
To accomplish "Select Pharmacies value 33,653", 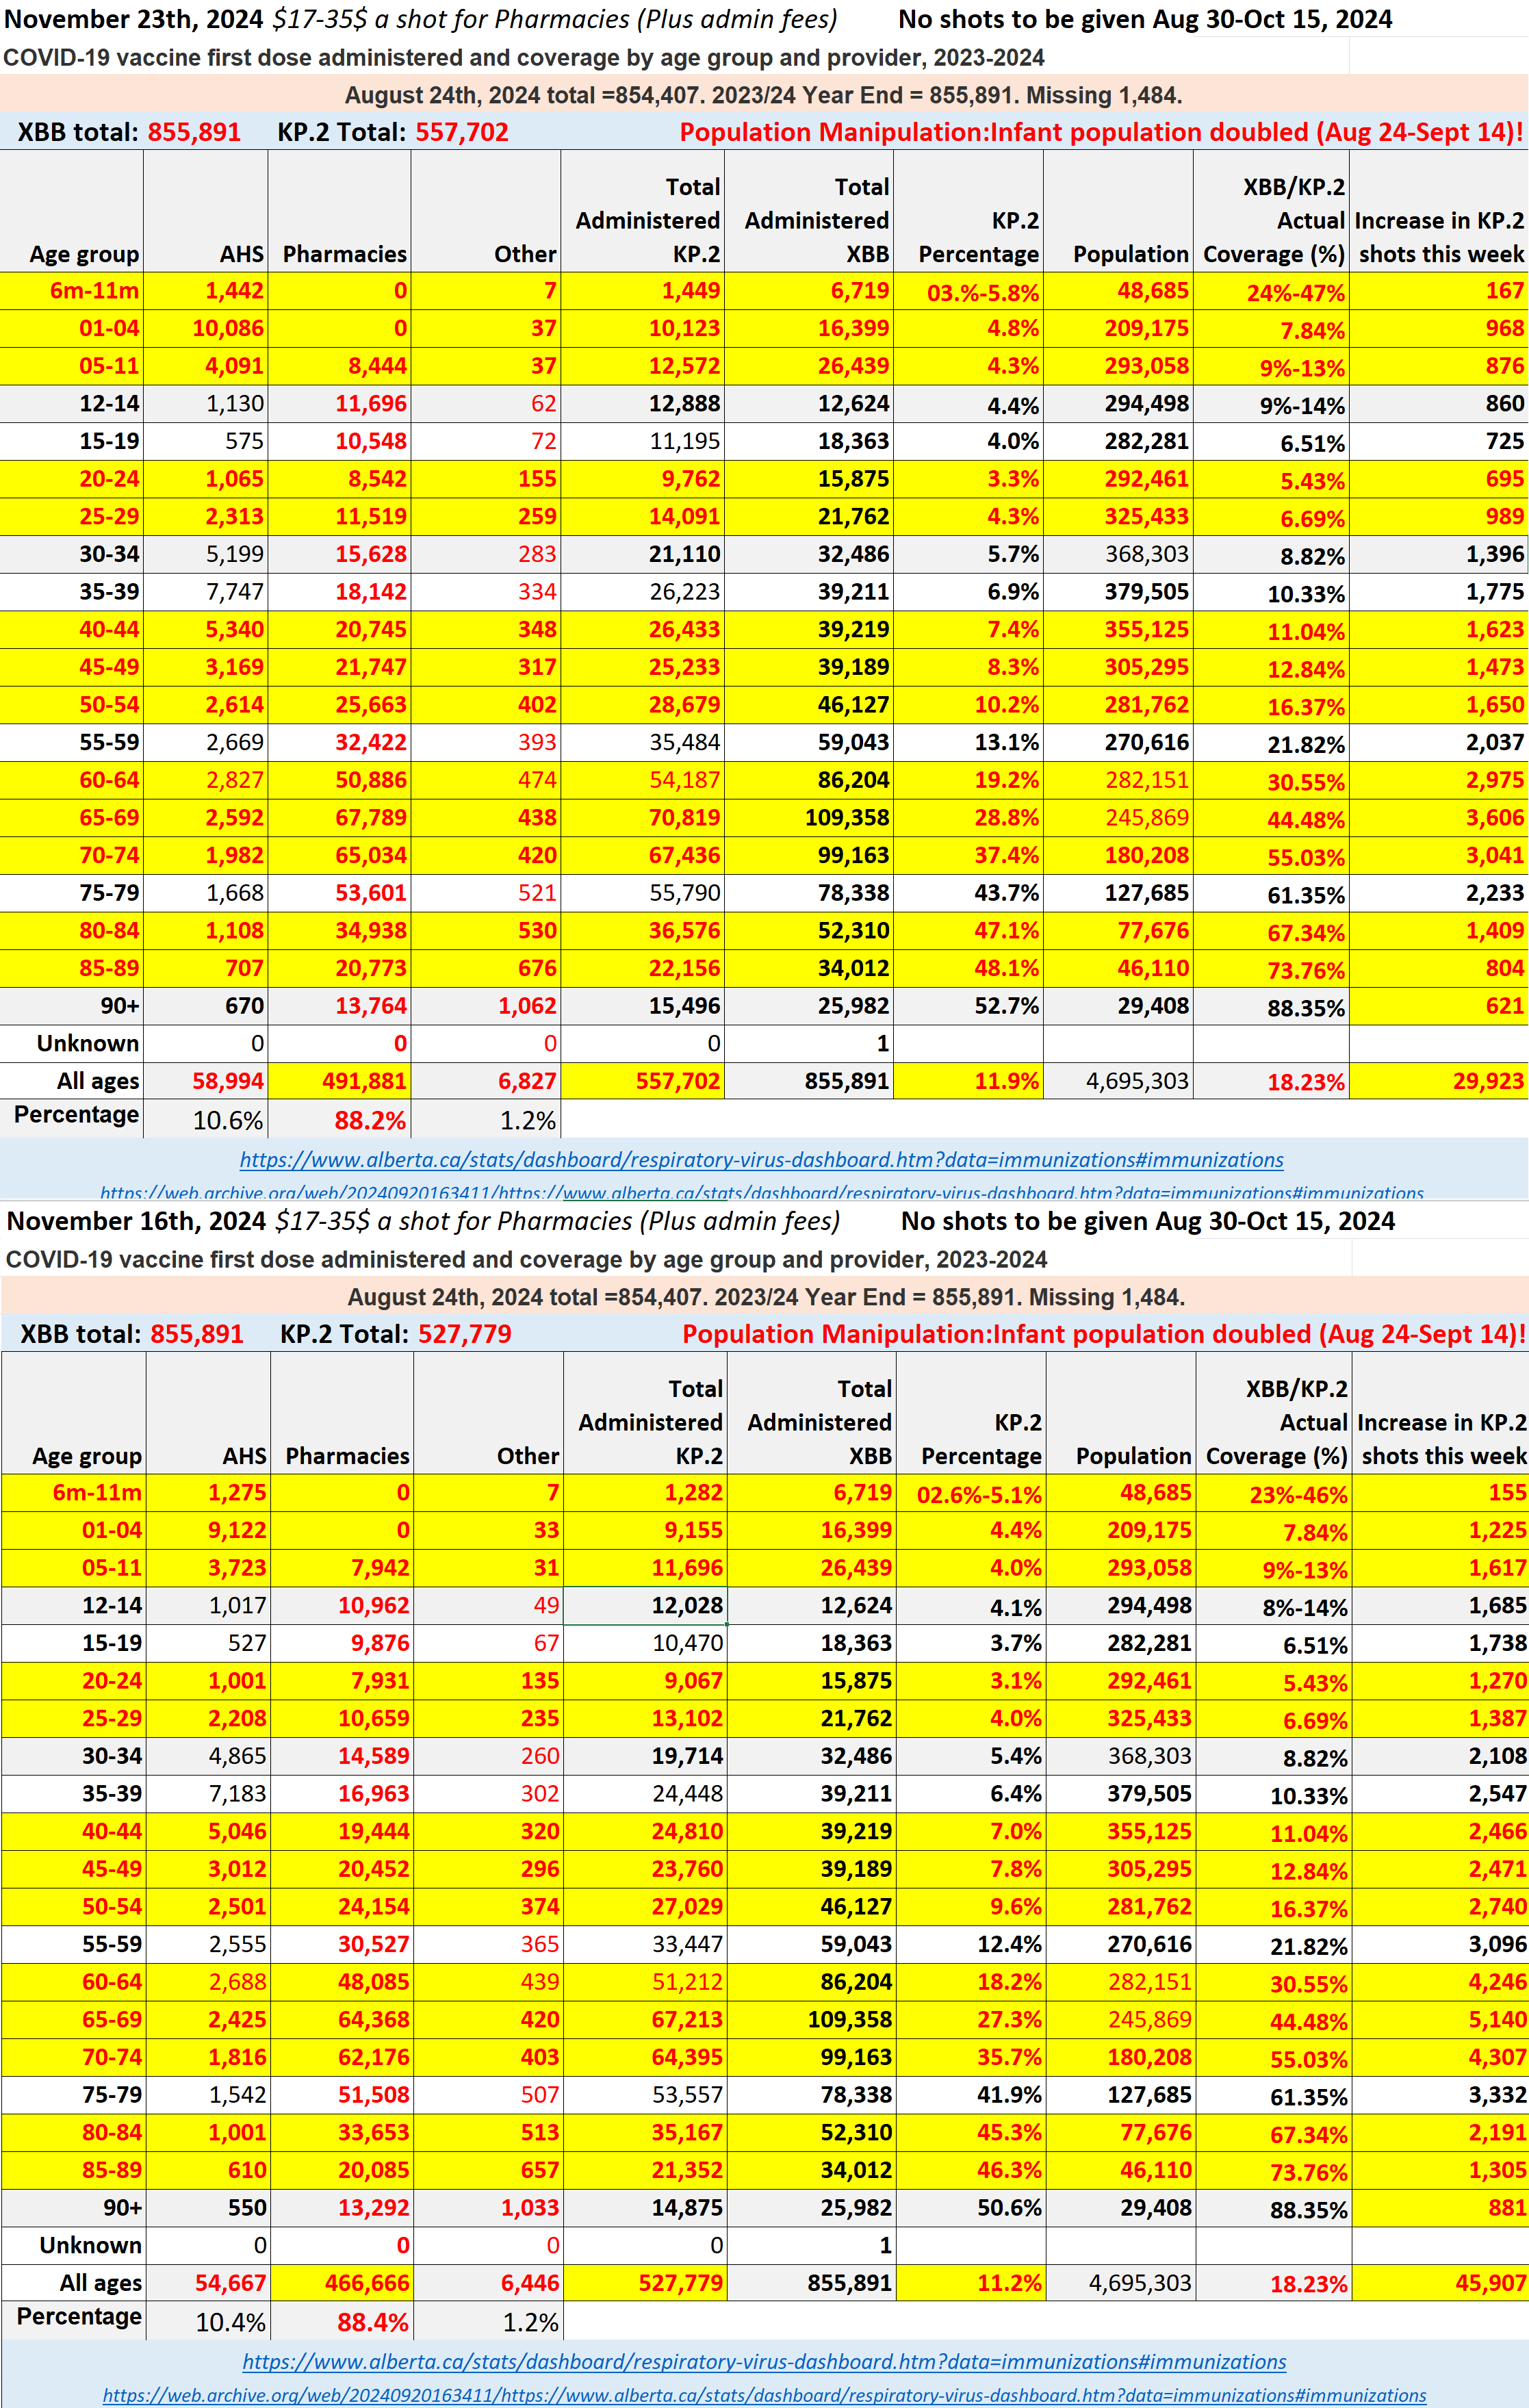I will [343, 2133].
